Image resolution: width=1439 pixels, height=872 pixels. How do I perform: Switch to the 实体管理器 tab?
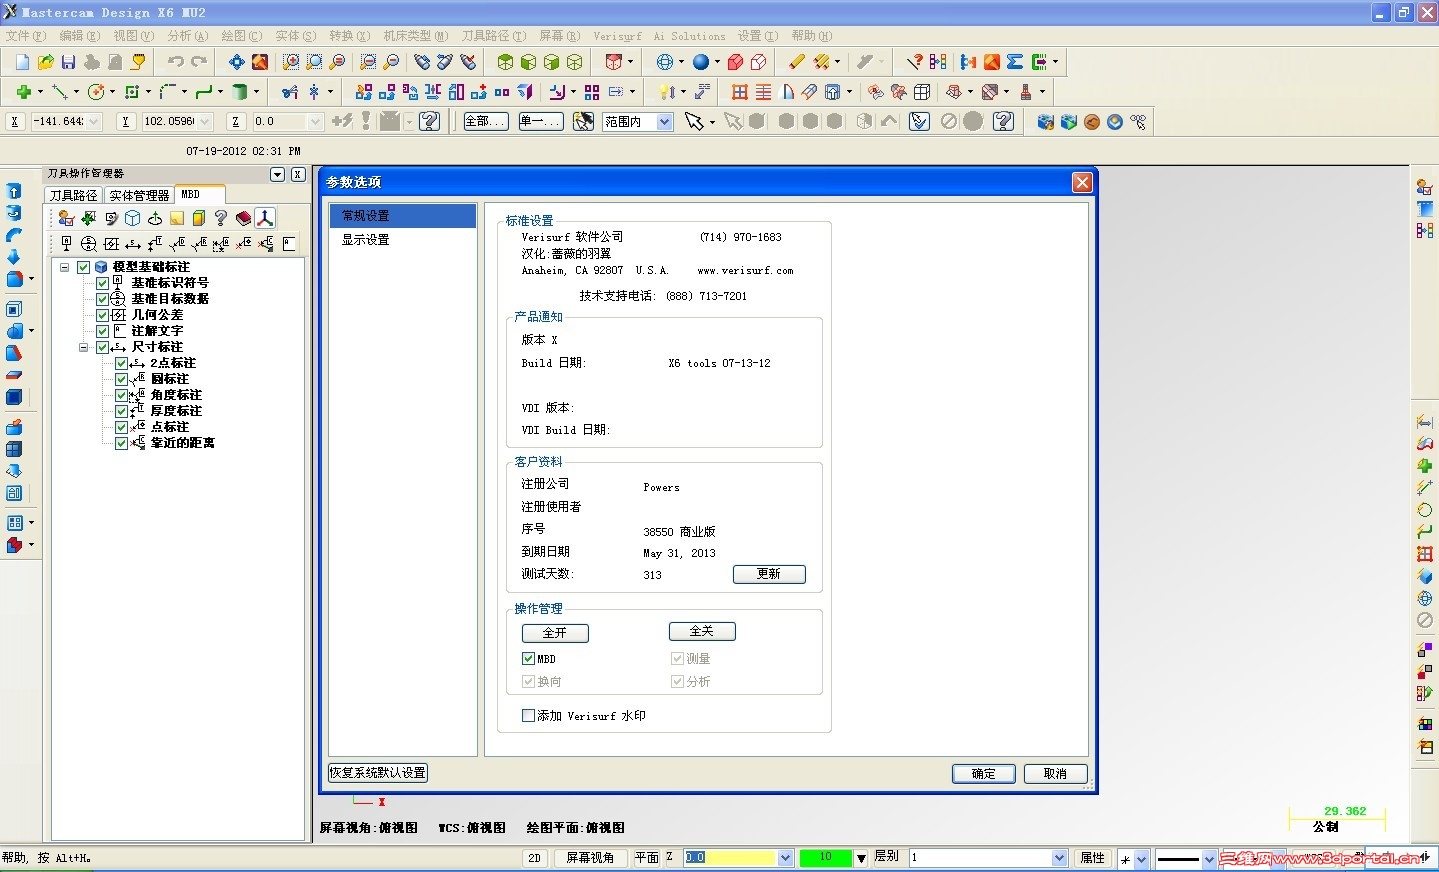139,195
